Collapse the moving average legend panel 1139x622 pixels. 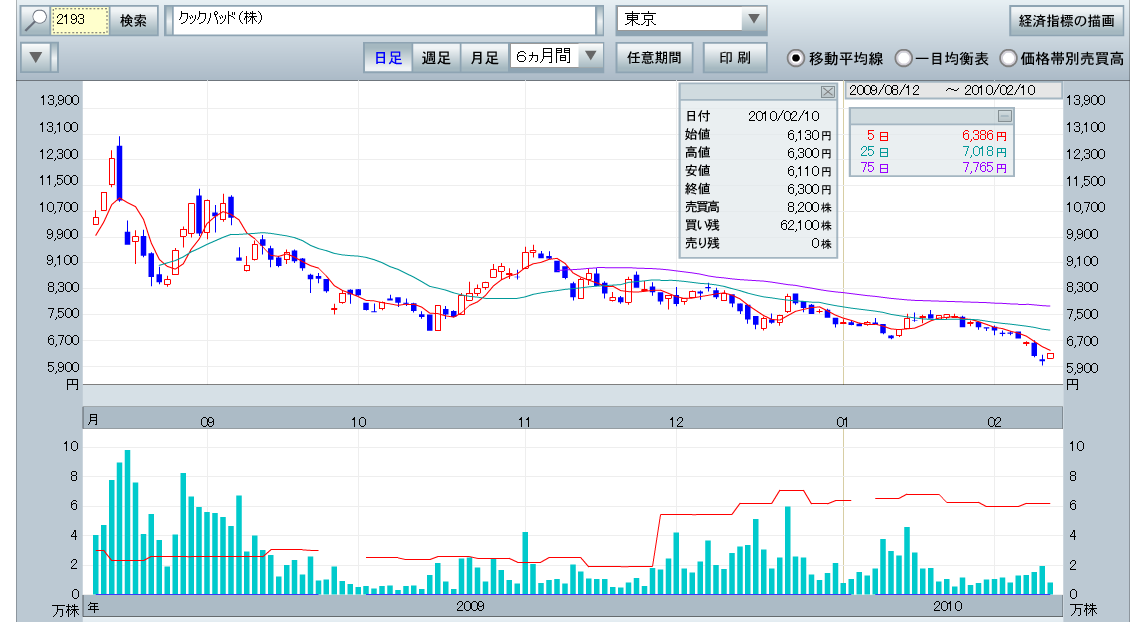click(x=1005, y=115)
